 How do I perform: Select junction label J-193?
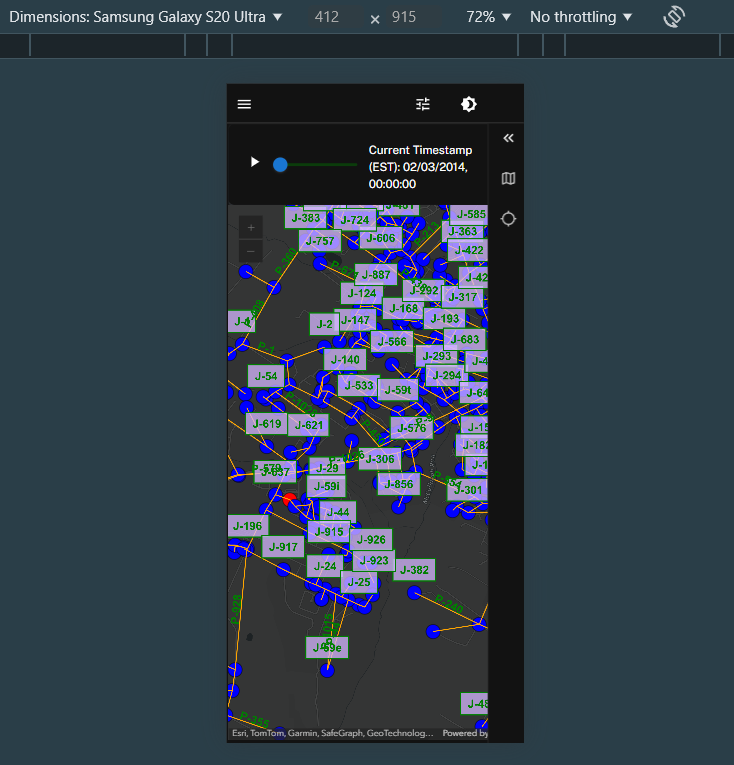coord(445,319)
